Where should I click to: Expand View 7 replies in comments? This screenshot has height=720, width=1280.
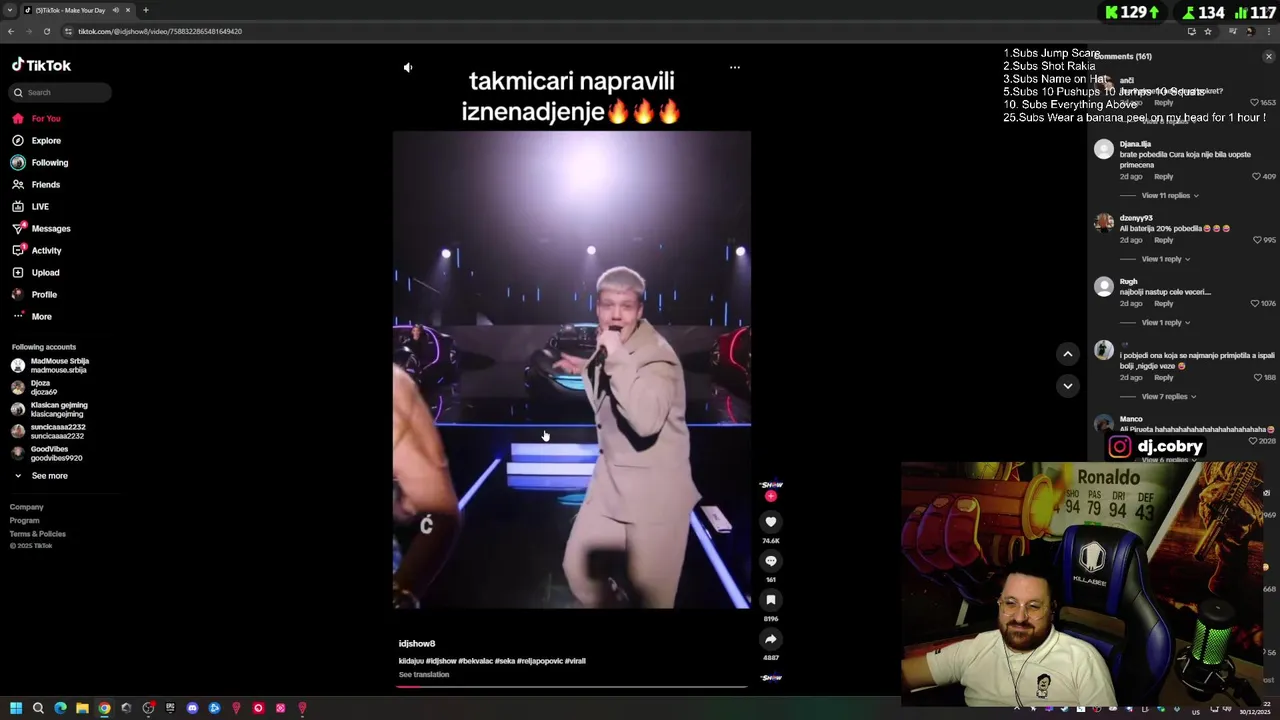pyautogui.click(x=1169, y=397)
